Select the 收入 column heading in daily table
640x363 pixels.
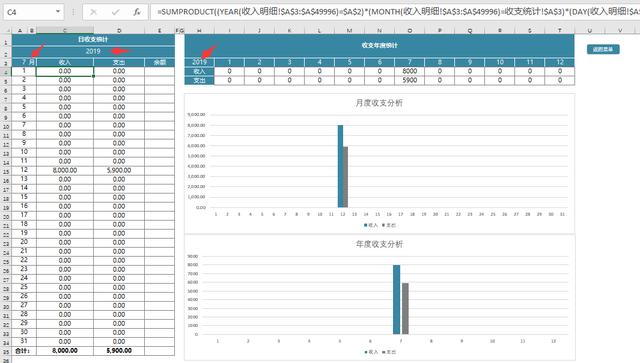point(65,62)
